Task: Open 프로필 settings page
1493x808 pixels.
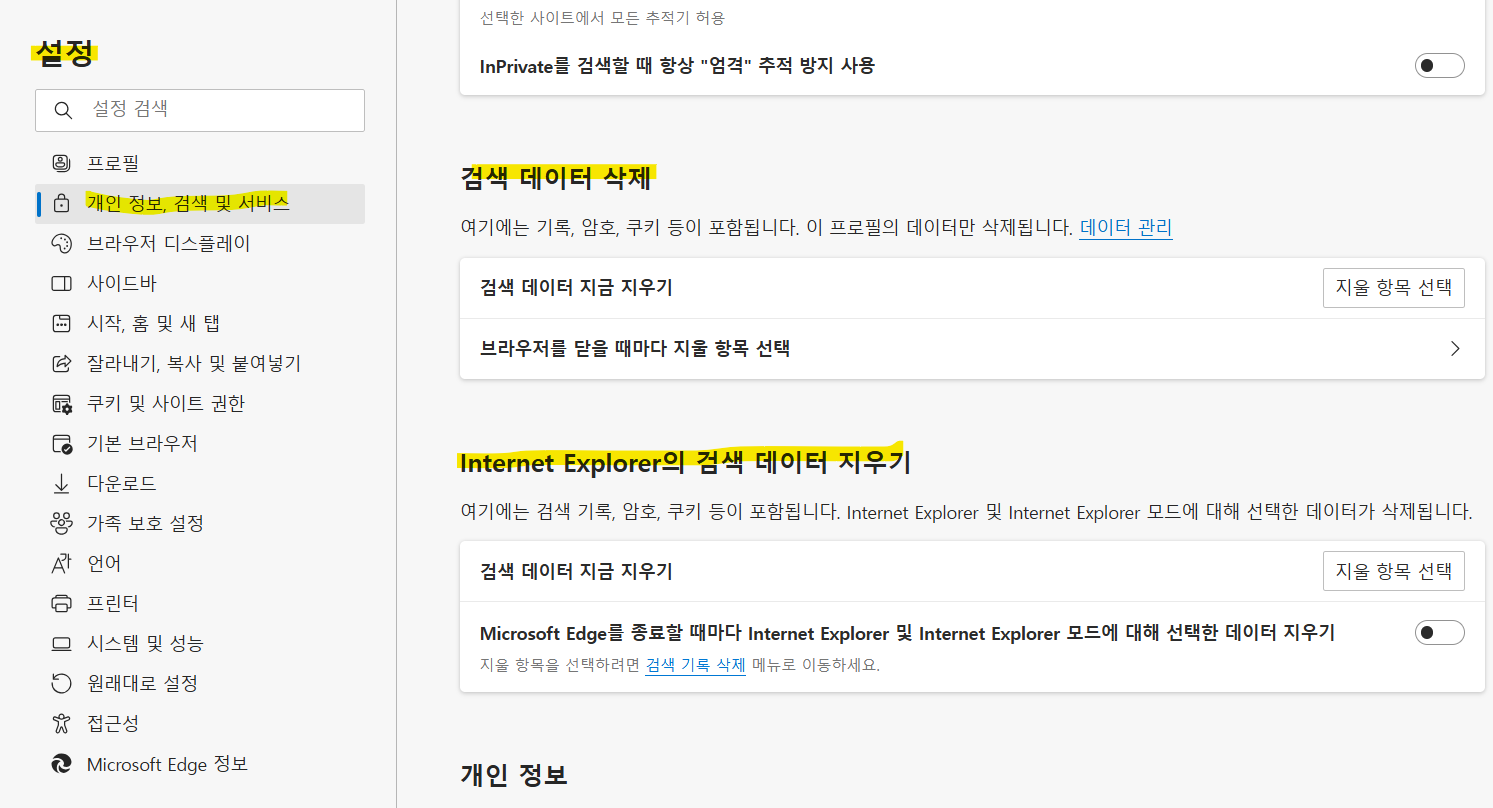Action: tap(200, 163)
